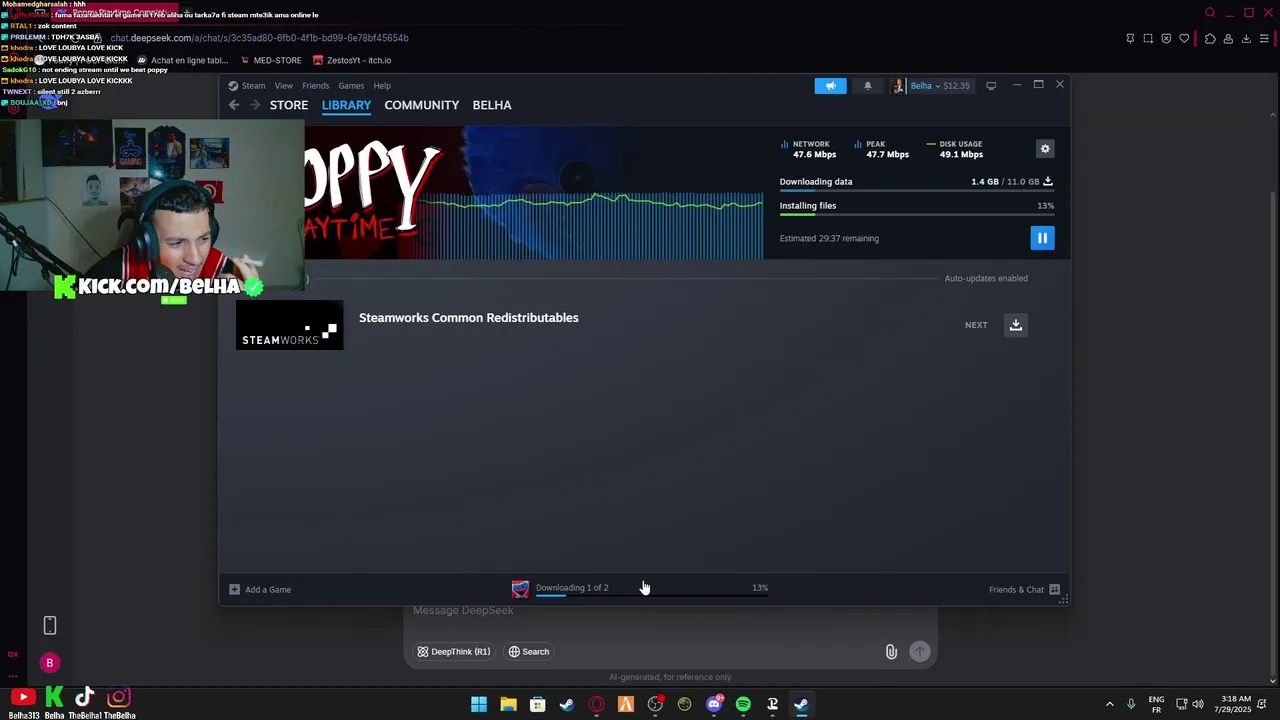Open the LIBRARY tab in Steam
The image size is (1280, 720).
click(x=346, y=105)
